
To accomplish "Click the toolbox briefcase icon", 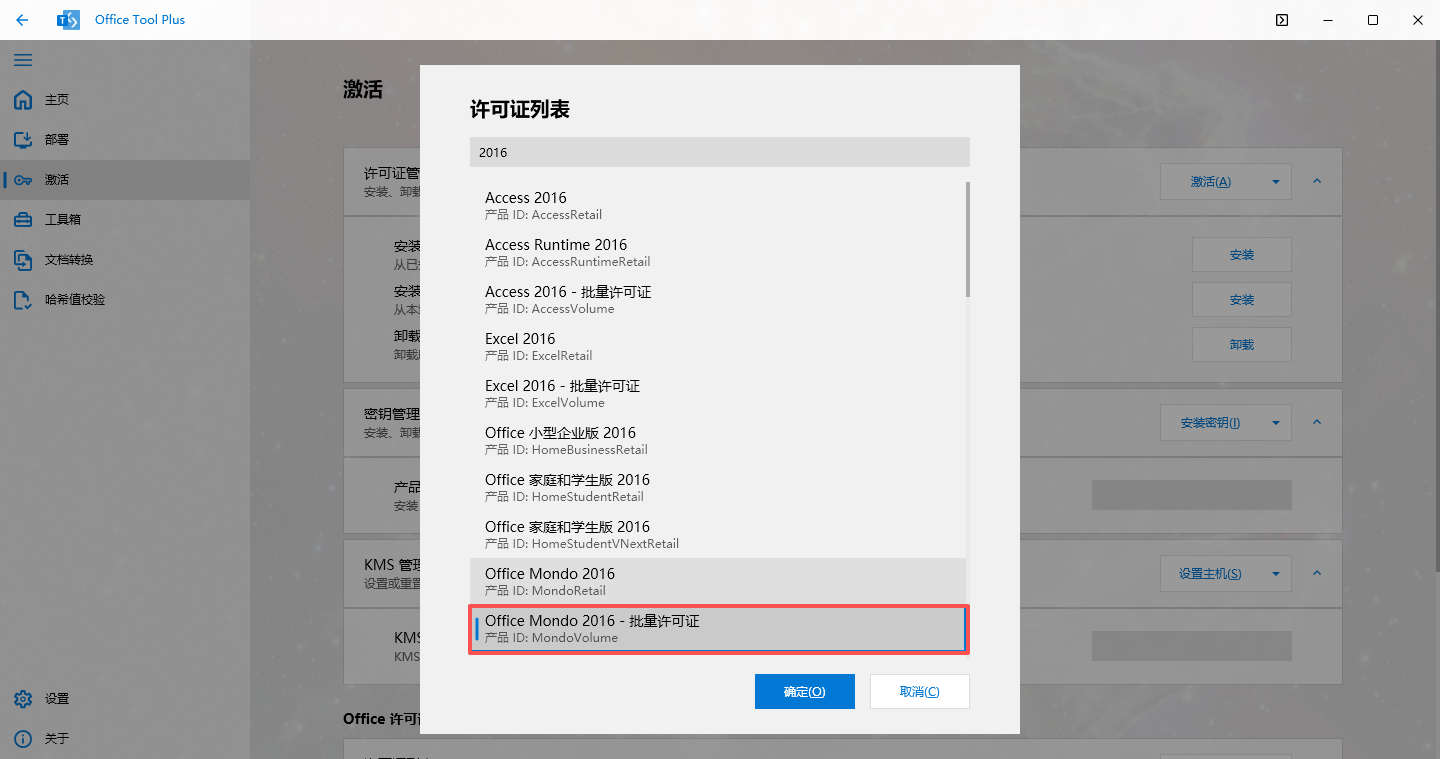I will 23,220.
